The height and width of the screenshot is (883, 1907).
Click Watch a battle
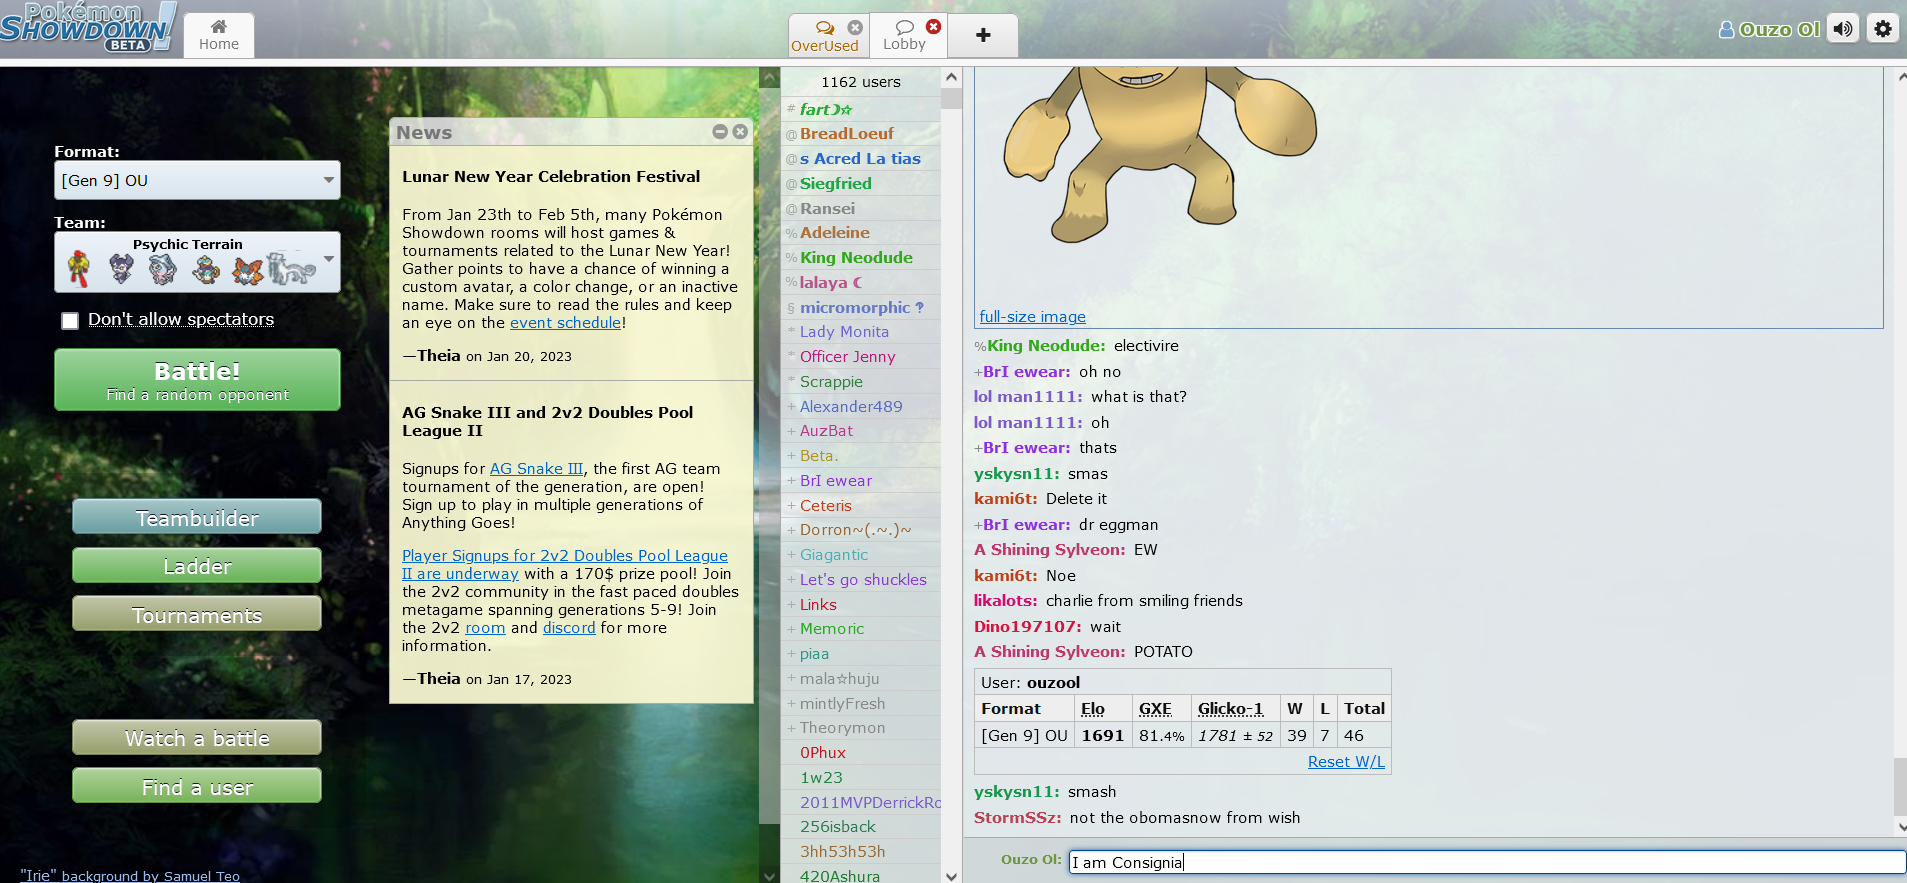[197, 738]
